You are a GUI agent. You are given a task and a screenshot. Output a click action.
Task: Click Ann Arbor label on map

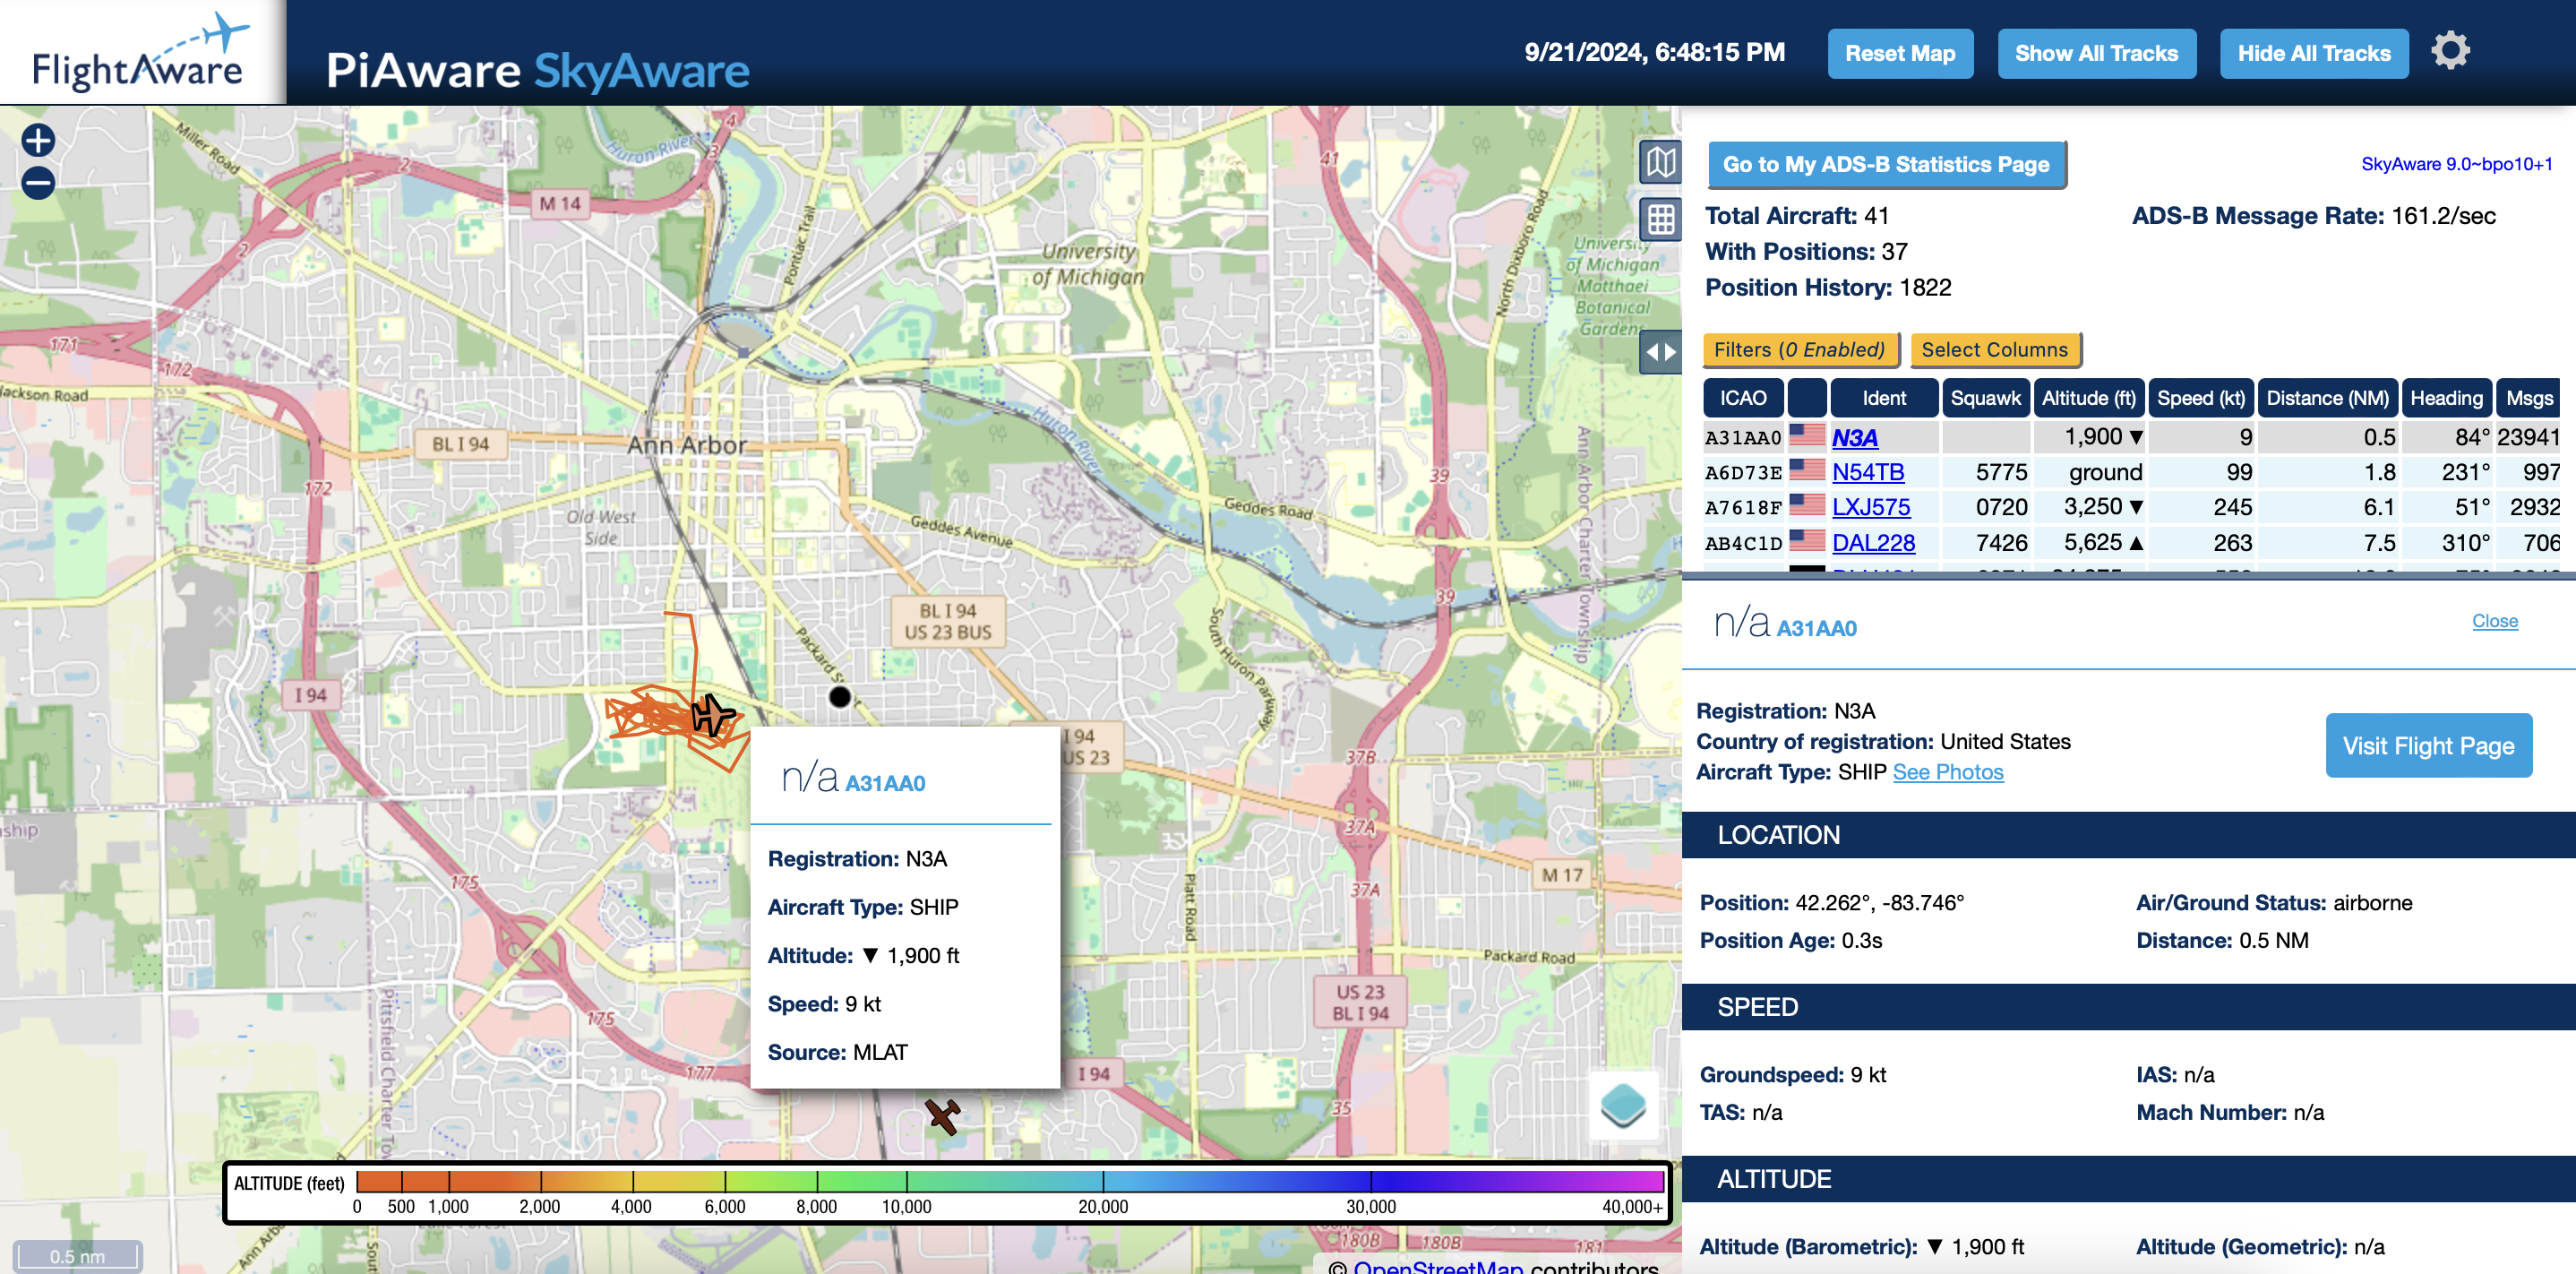click(x=687, y=445)
